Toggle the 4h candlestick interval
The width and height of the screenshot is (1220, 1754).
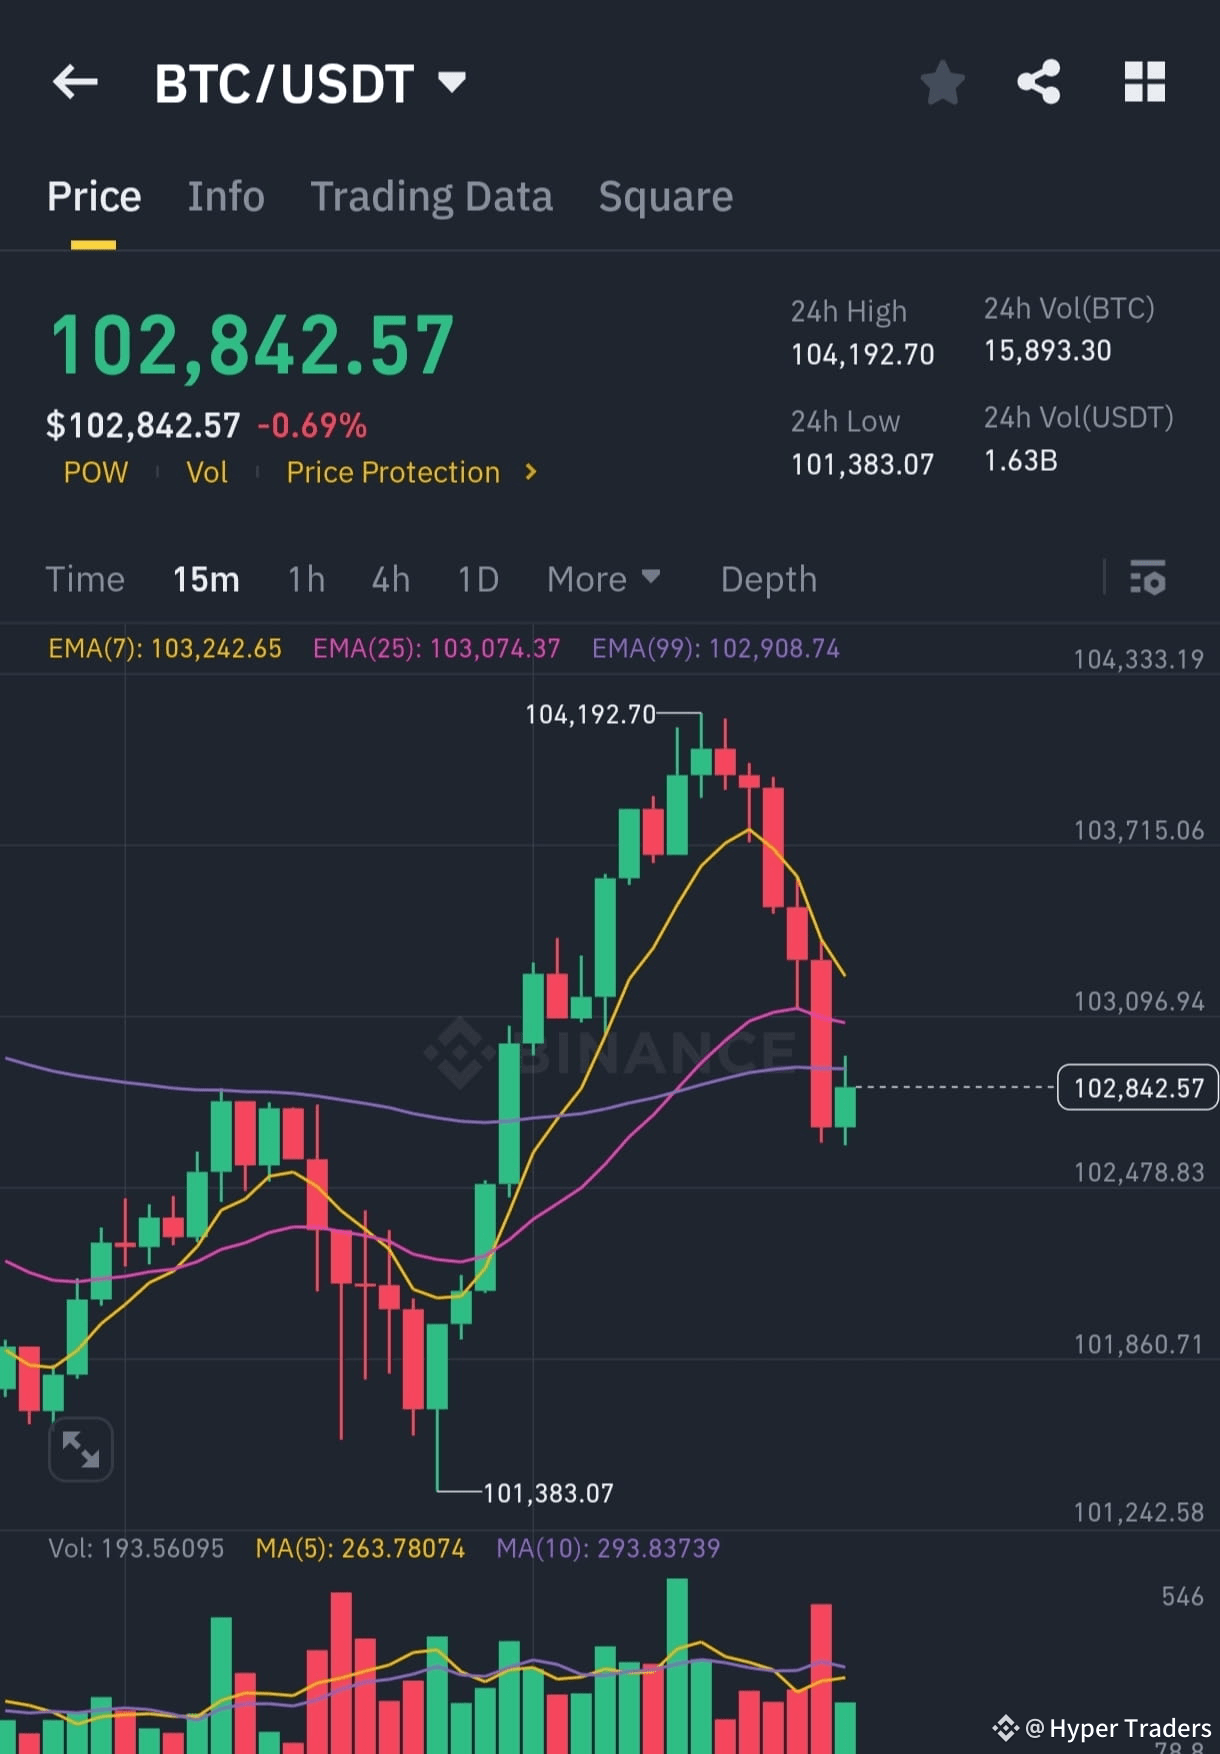390,579
